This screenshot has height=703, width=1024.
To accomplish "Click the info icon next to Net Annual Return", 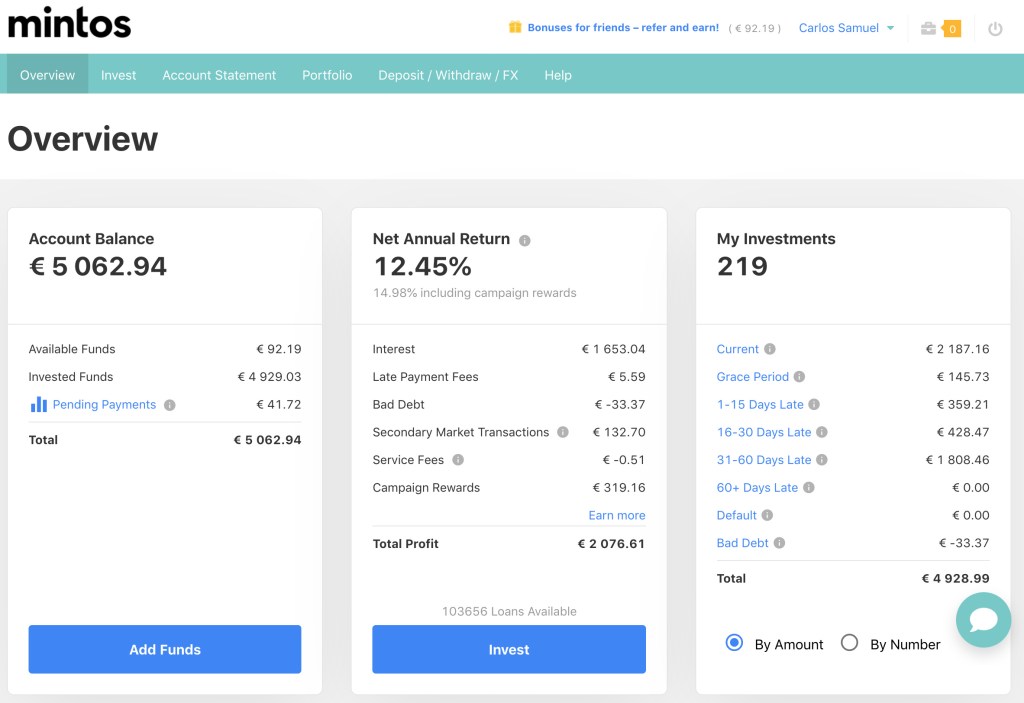I will (x=525, y=239).
